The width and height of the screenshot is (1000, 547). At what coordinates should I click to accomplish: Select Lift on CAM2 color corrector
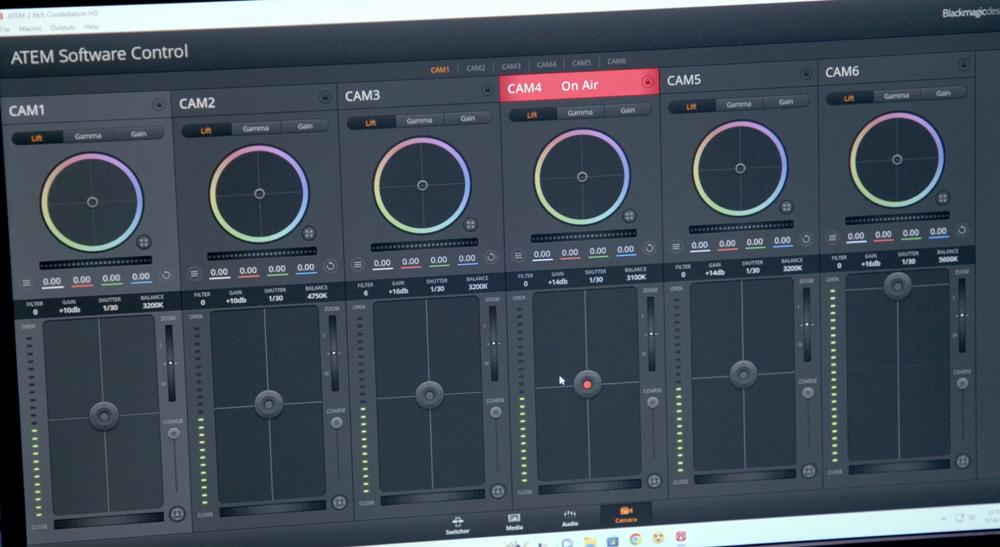206,131
